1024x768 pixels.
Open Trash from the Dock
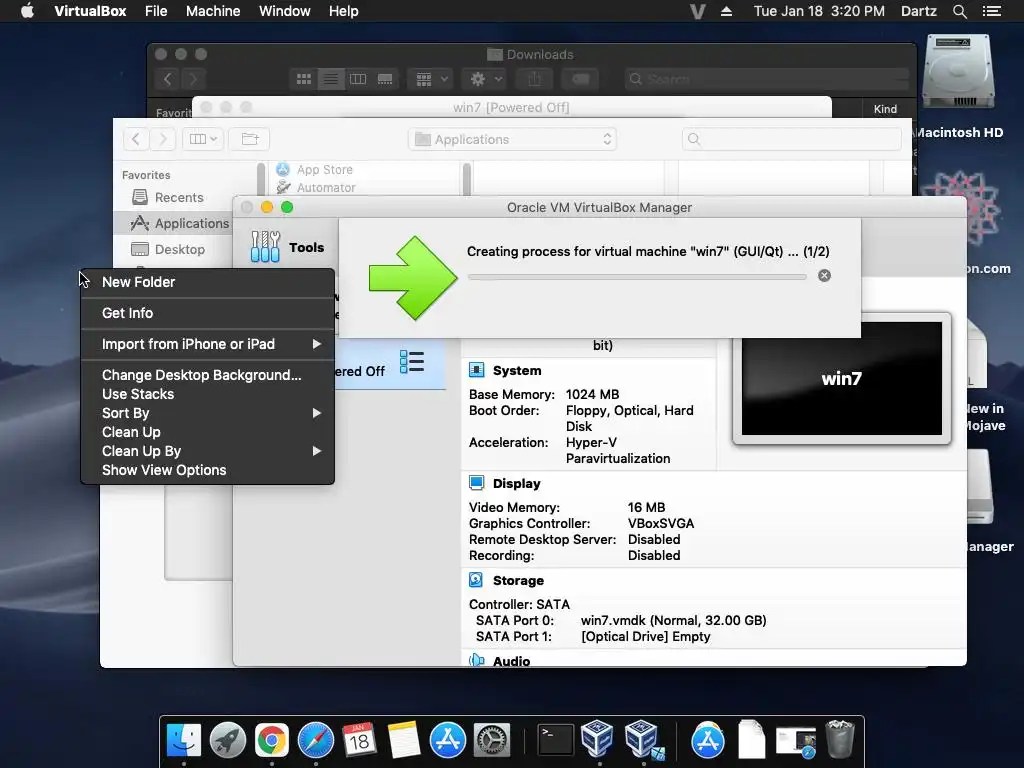pos(840,740)
